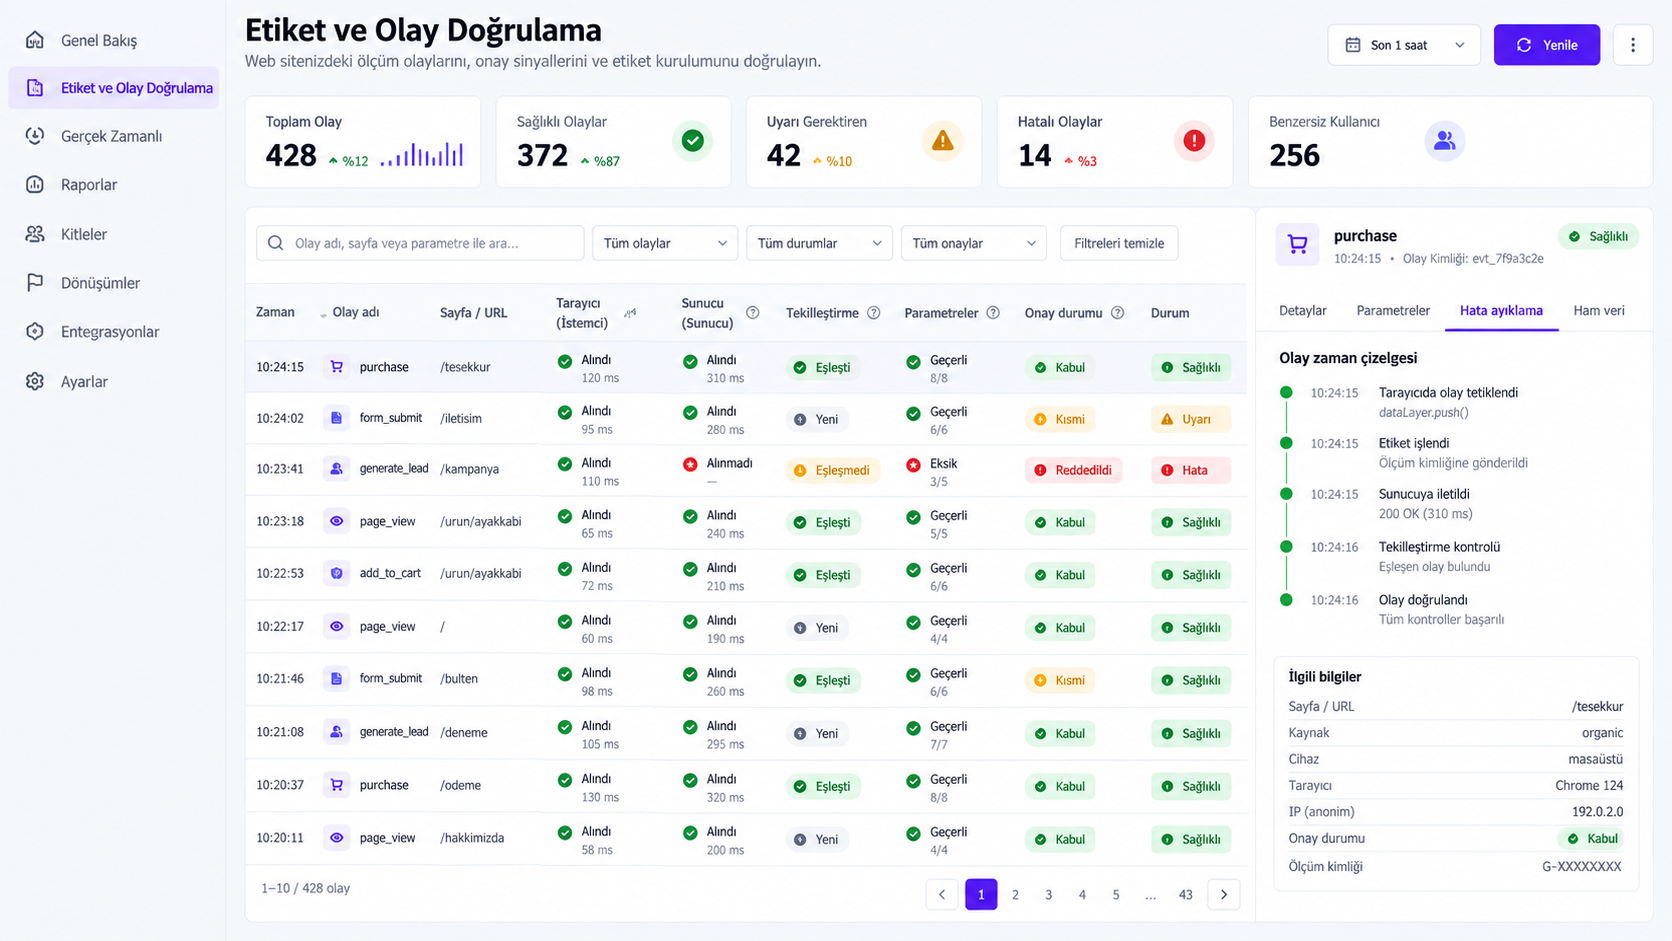Screen dimensions: 1672x941
Task: Click the /urun/ayakkabi URL in add_to_cart row
Action: tap(481, 574)
